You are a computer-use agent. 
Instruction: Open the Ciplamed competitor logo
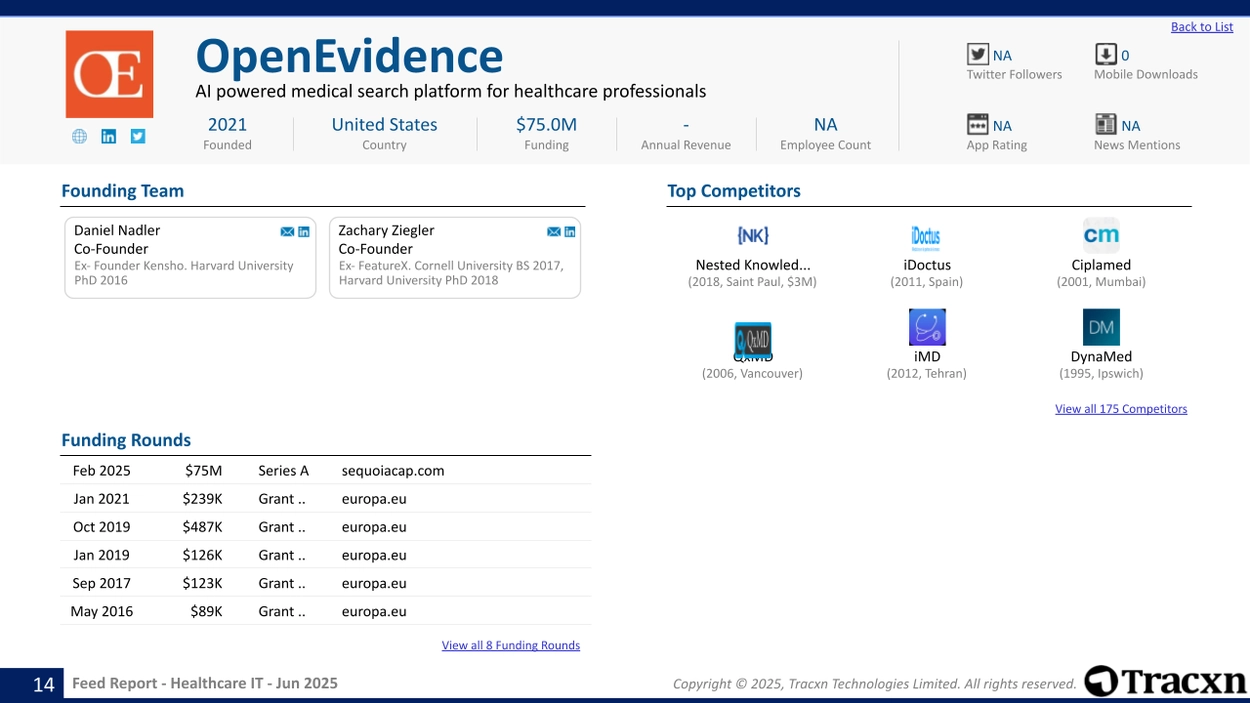point(1101,236)
